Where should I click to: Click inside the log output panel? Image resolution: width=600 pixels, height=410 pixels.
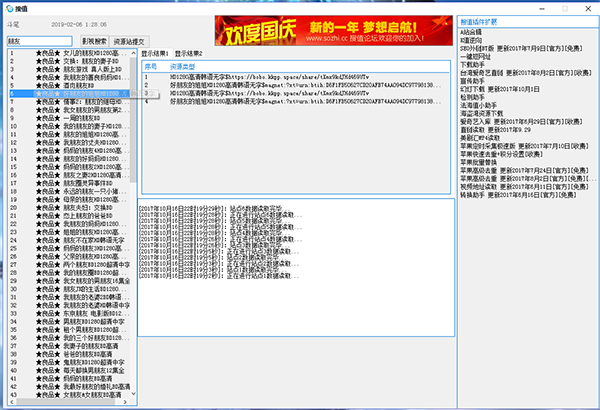(296, 268)
